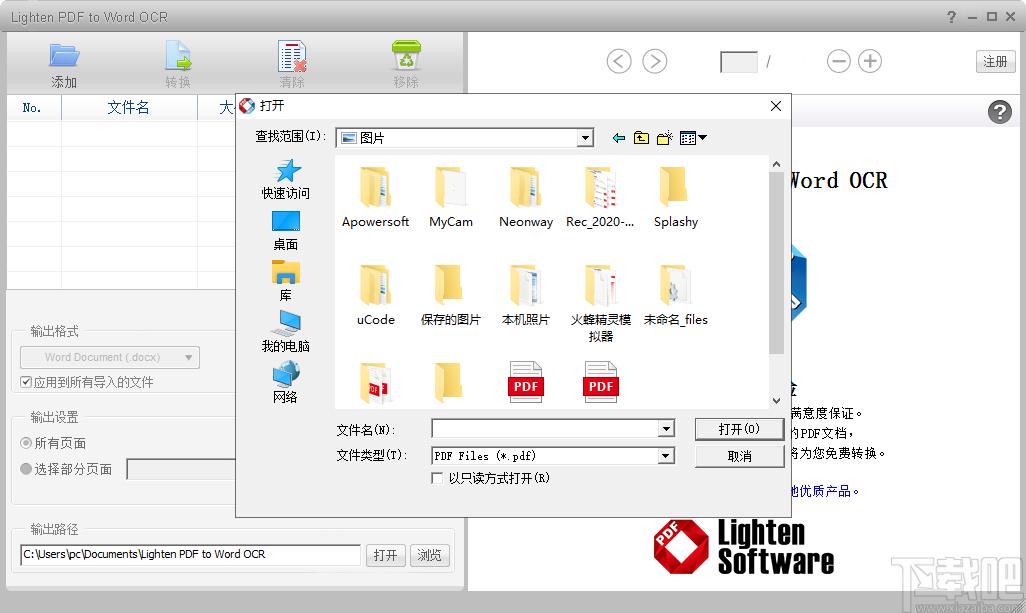Click the 转换 (Convert) toolbar icon
Screen dimensions: 1026x613
(x=178, y=56)
